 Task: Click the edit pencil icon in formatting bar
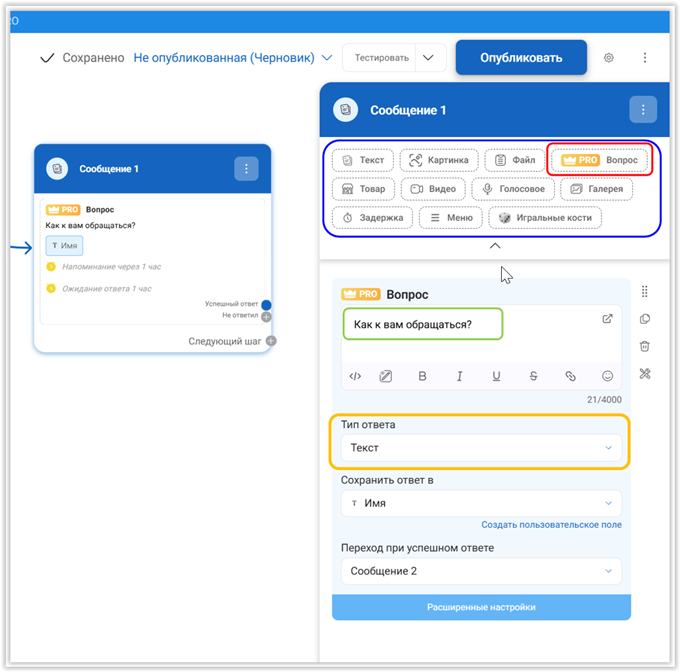click(x=386, y=376)
